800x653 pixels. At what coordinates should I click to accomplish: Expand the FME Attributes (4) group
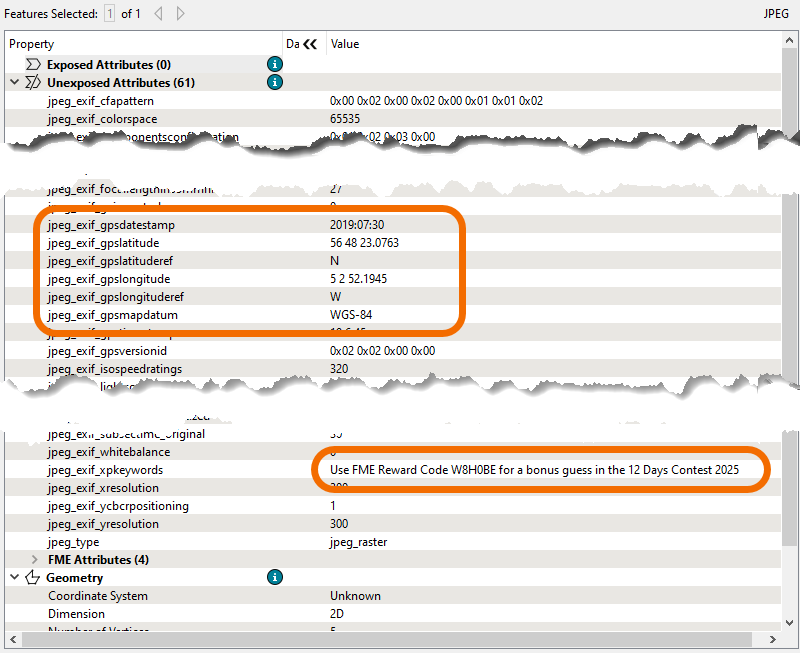point(36,560)
